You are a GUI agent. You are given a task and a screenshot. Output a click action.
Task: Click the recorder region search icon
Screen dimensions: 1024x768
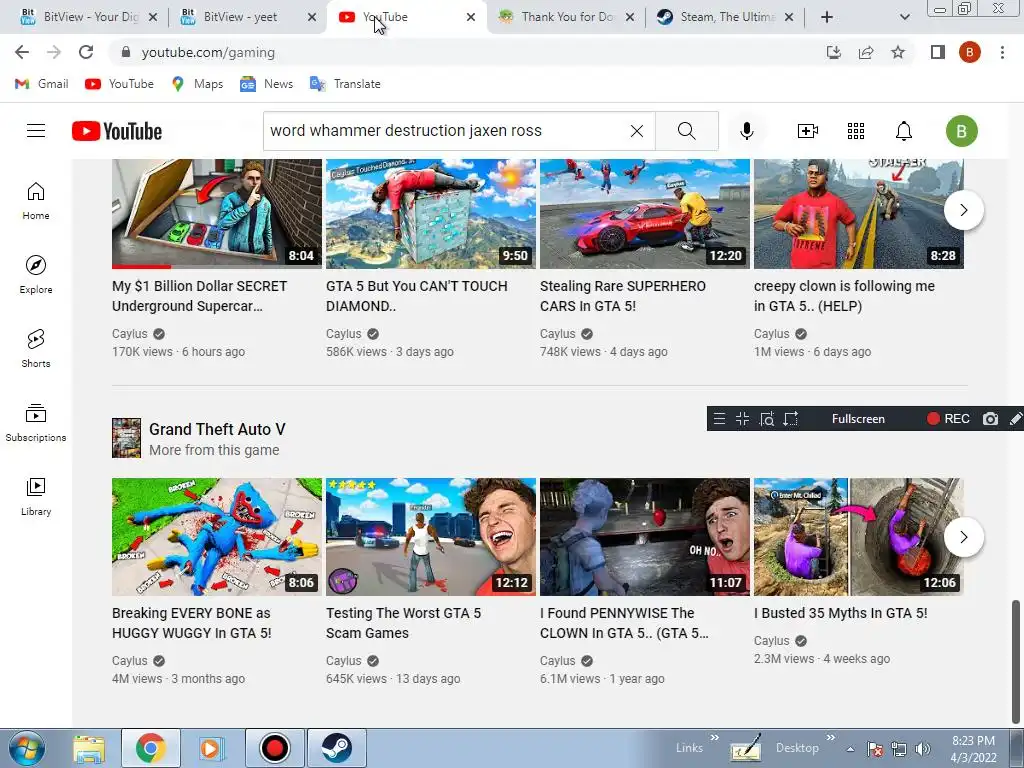[767, 419]
